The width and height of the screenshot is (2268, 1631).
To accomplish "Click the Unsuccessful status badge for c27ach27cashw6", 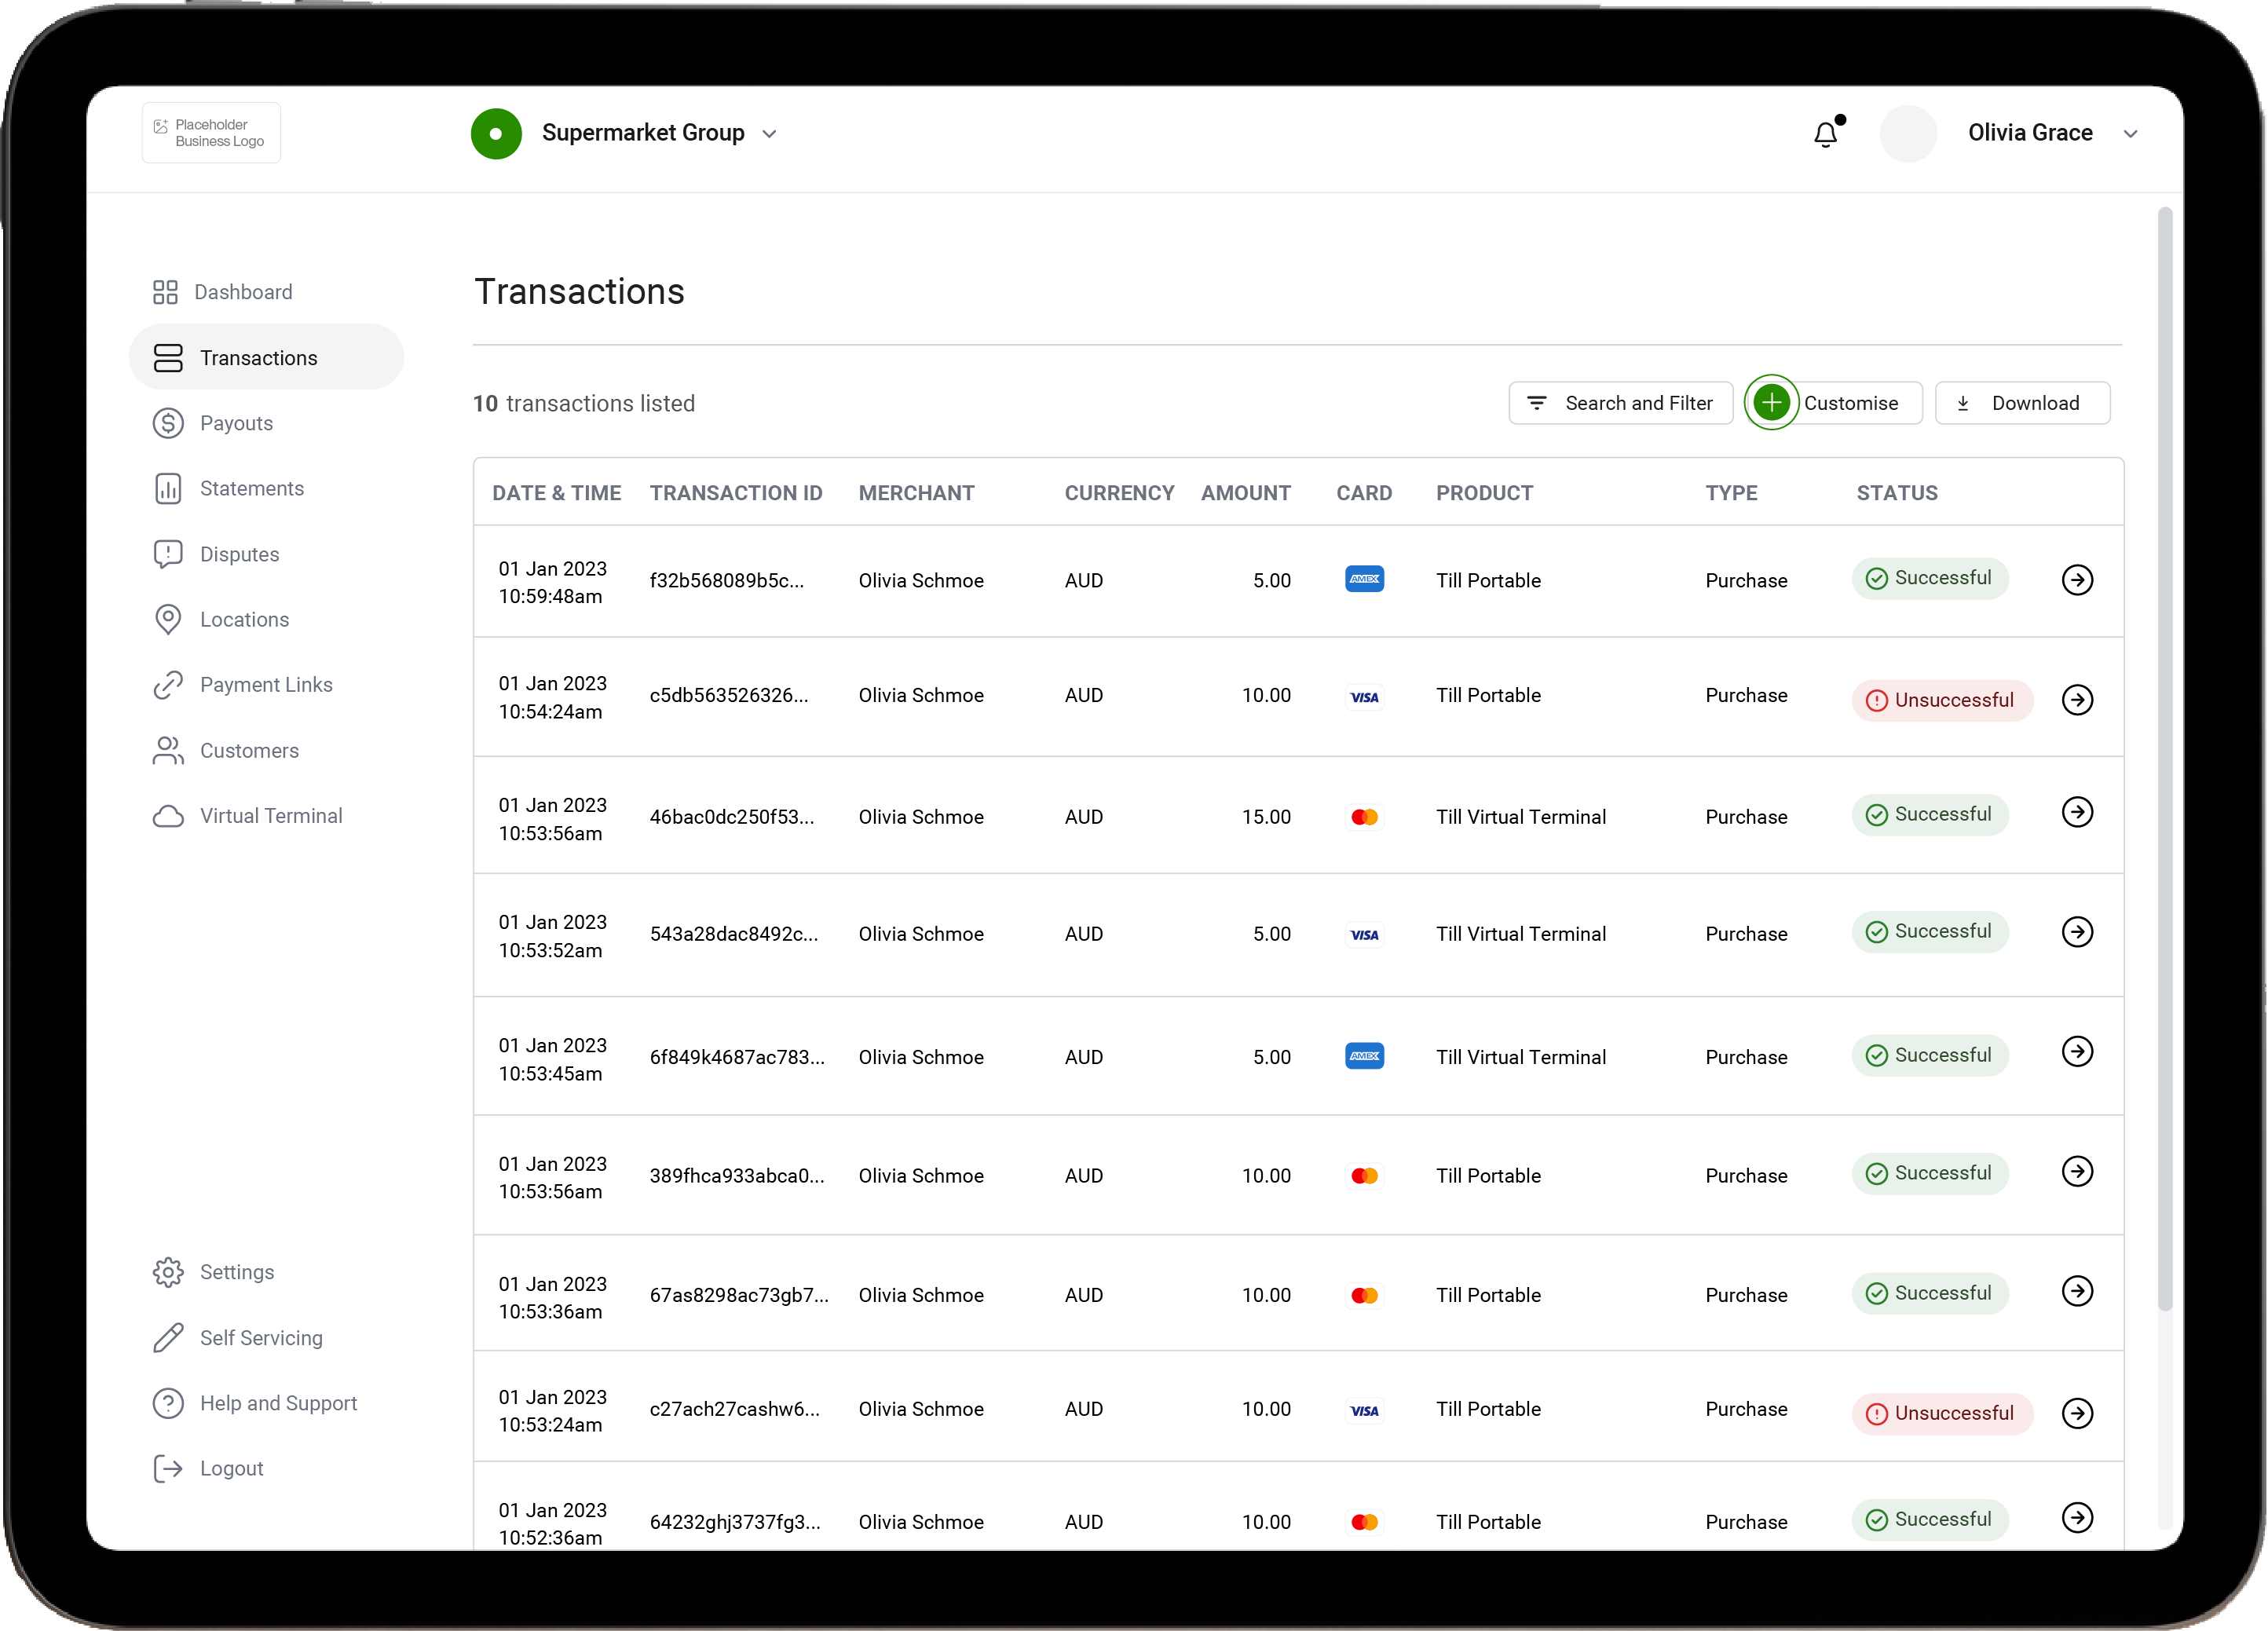I will [x=1942, y=1413].
